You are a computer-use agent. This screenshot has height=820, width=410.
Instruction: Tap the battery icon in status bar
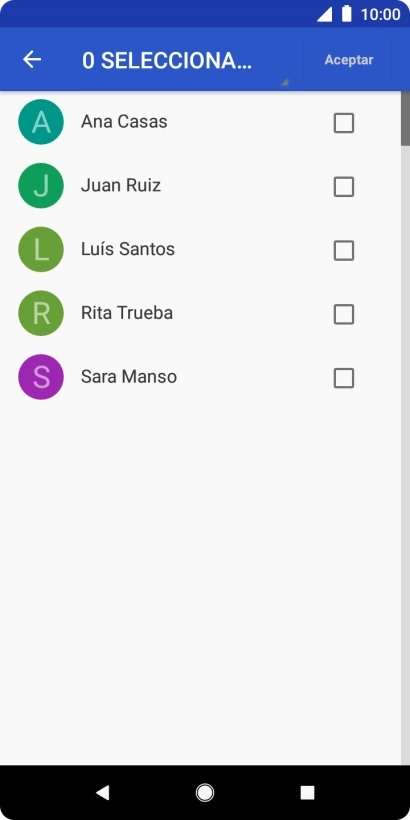[x=347, y=14]
